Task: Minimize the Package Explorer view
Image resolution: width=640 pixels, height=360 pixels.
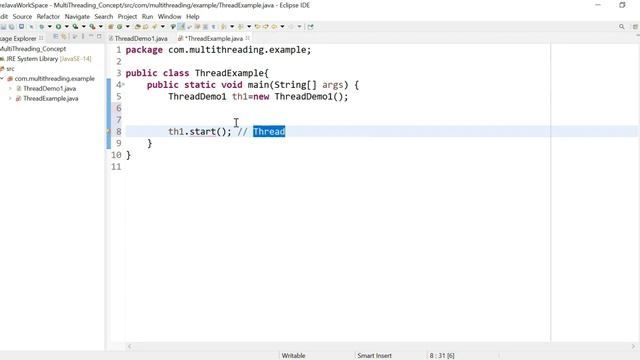Action: coord(91,36)
